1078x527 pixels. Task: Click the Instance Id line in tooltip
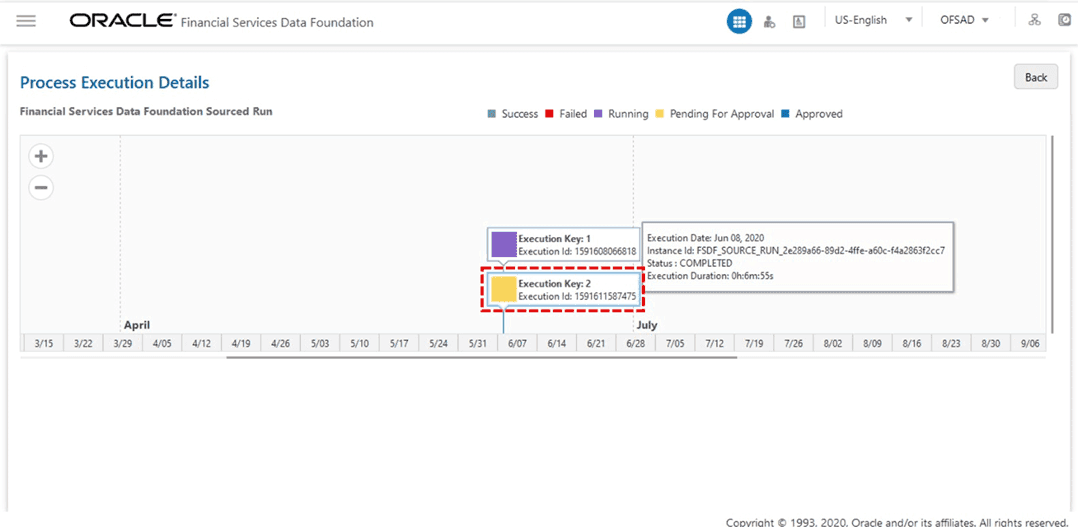point(796,251)
